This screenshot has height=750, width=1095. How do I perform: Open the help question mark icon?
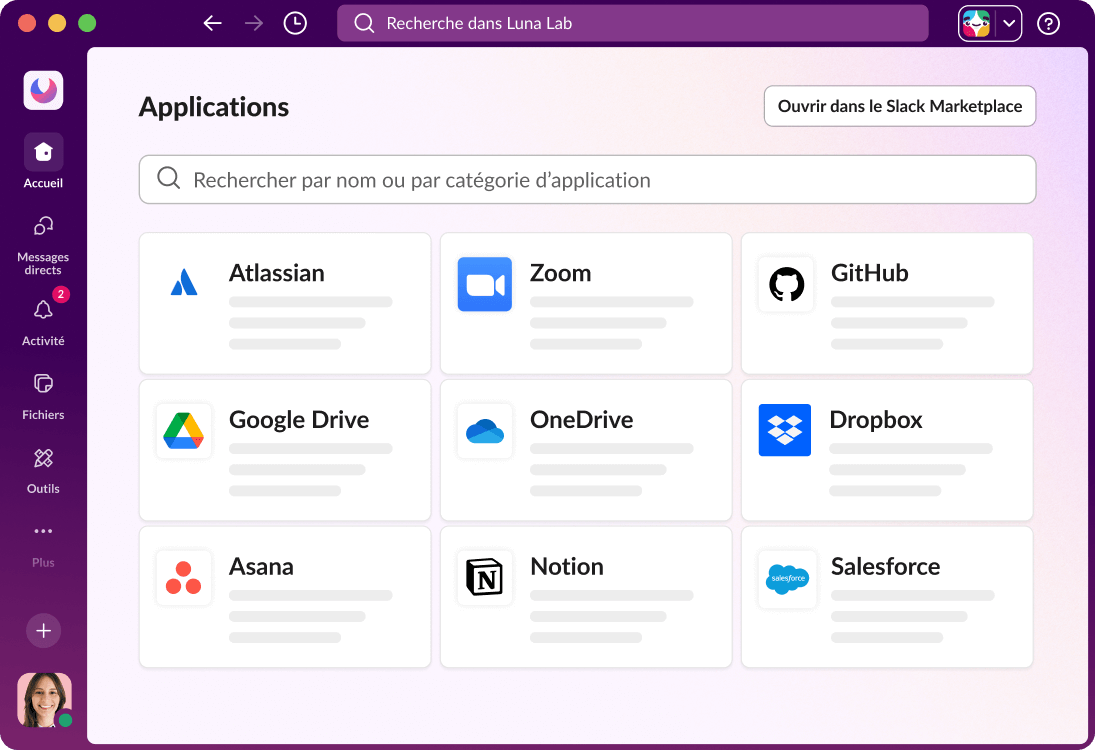point(1048,23)
